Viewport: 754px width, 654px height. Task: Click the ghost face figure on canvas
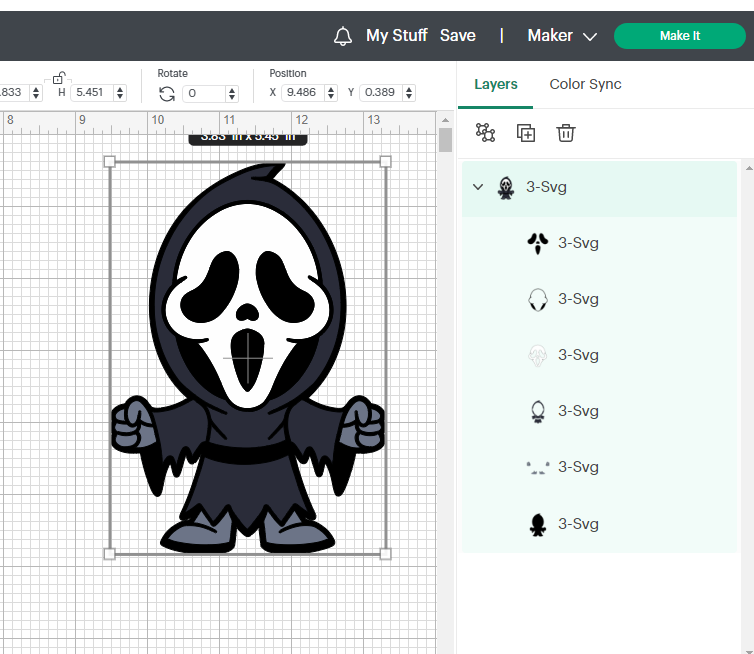click(248, 358)
